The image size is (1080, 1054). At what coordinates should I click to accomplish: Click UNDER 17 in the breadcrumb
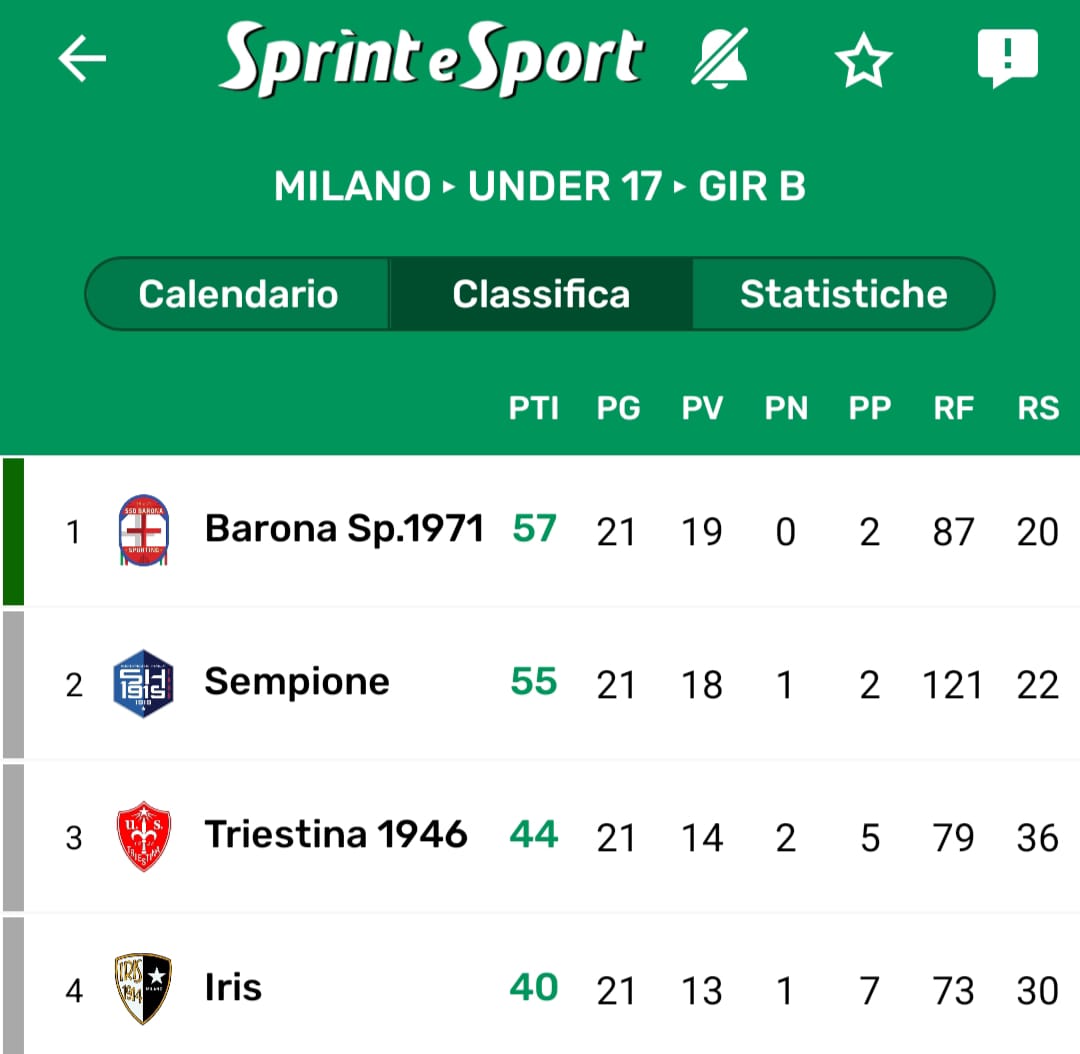point(564,186)
